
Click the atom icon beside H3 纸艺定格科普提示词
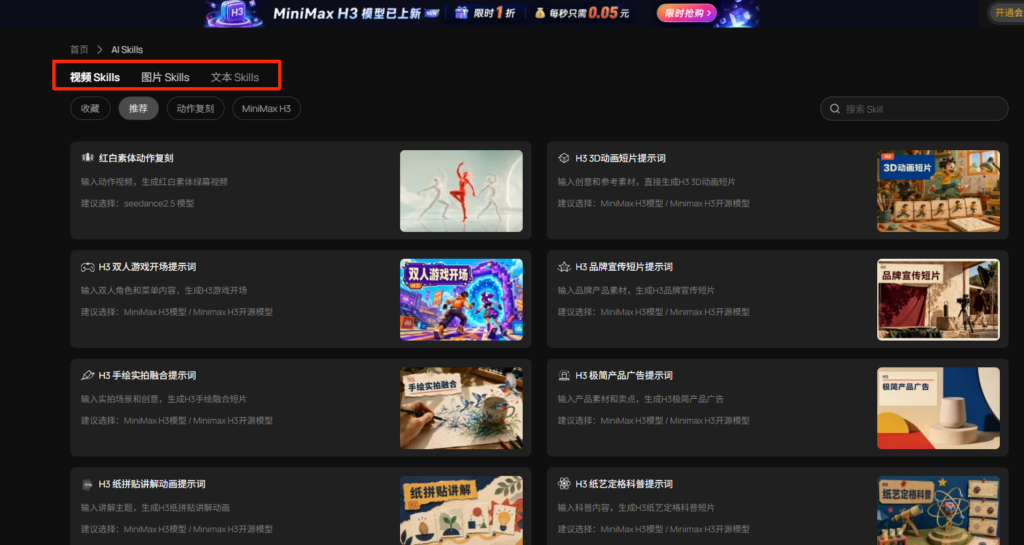(564, 484)
